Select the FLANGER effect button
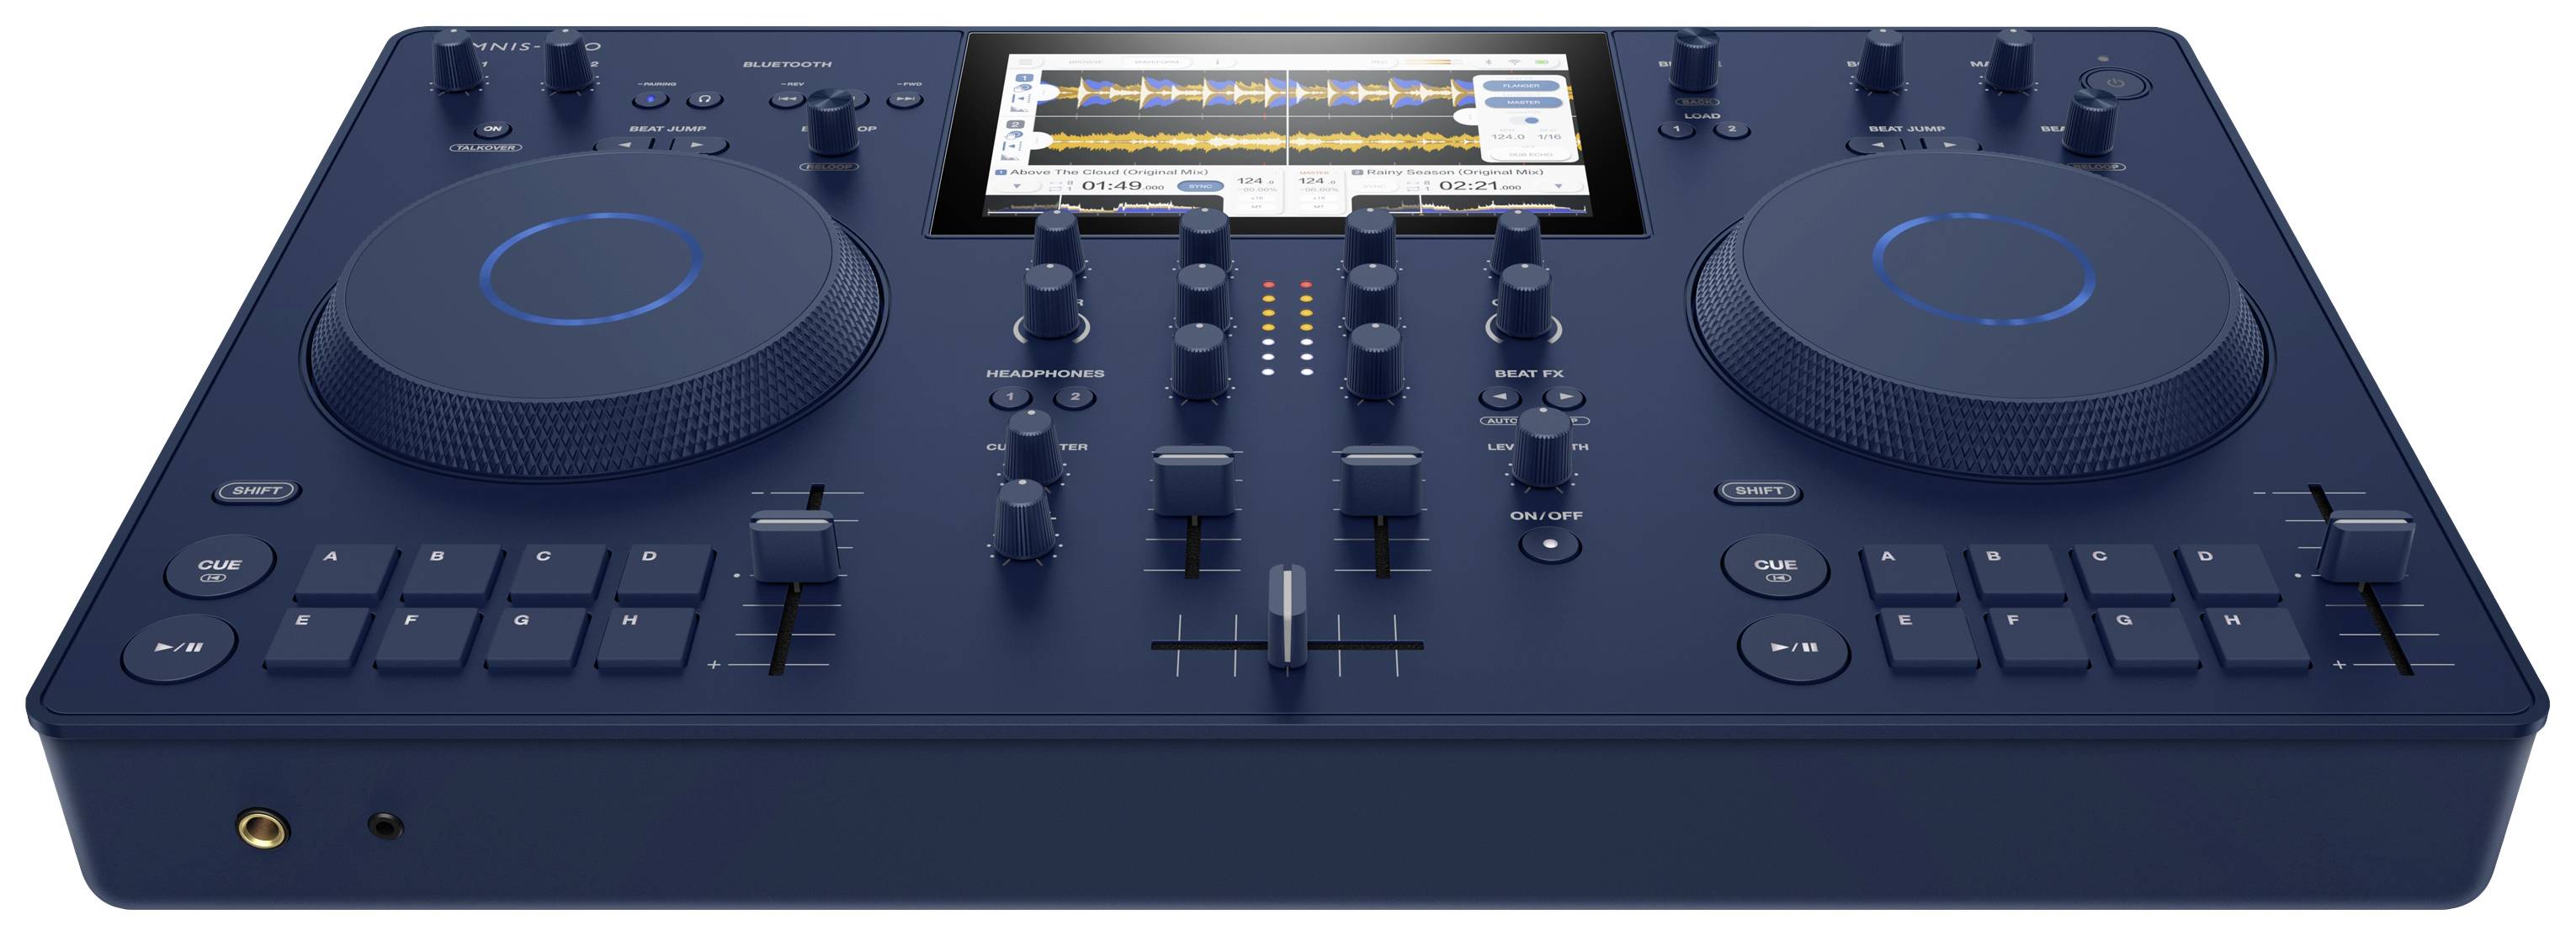 tap(1522, 86)
